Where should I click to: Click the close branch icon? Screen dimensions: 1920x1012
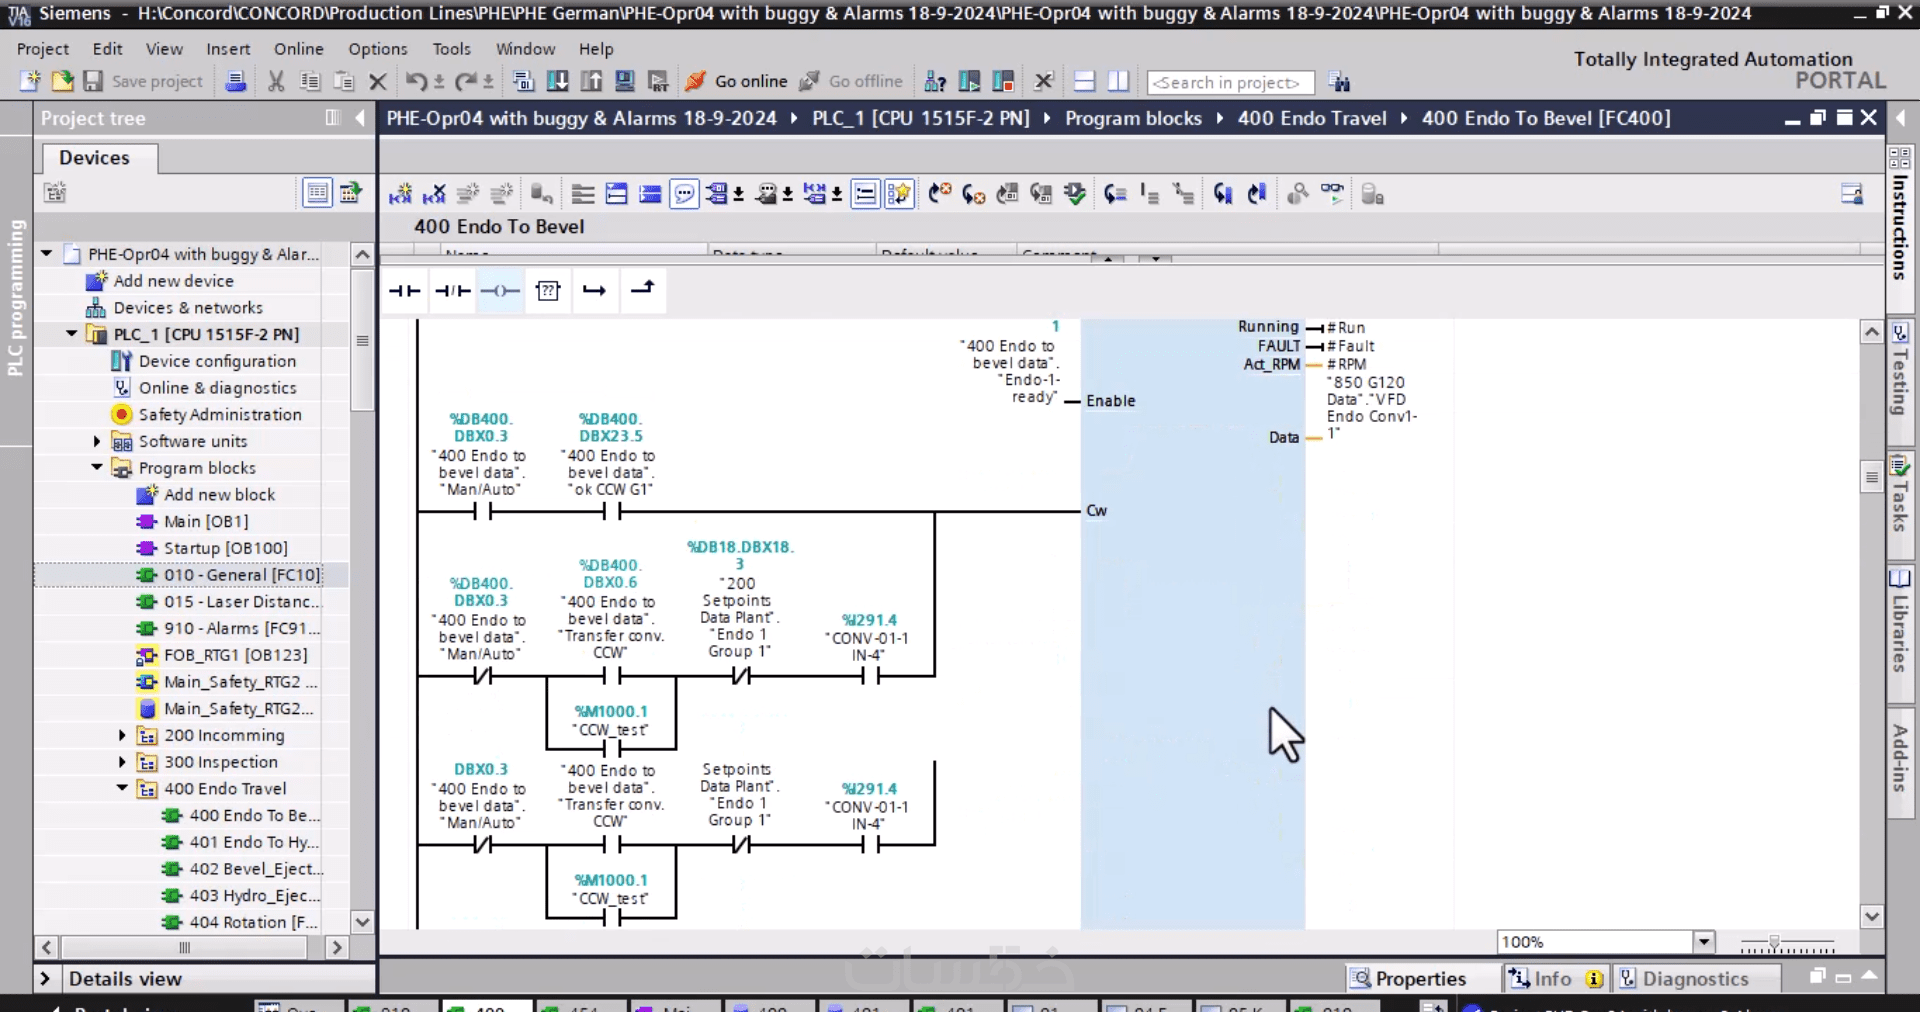pyautogui.click(x=642, y=289)
